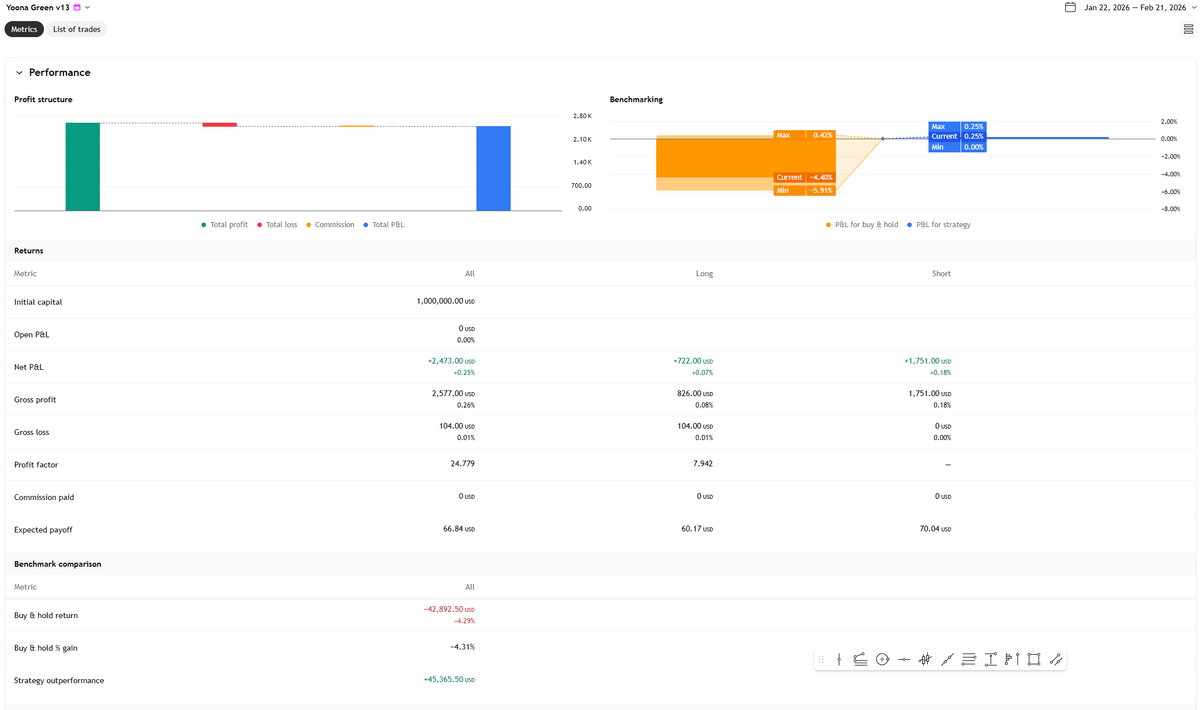Click the Strategy name Yoona Green v13

tap(36, 7)
